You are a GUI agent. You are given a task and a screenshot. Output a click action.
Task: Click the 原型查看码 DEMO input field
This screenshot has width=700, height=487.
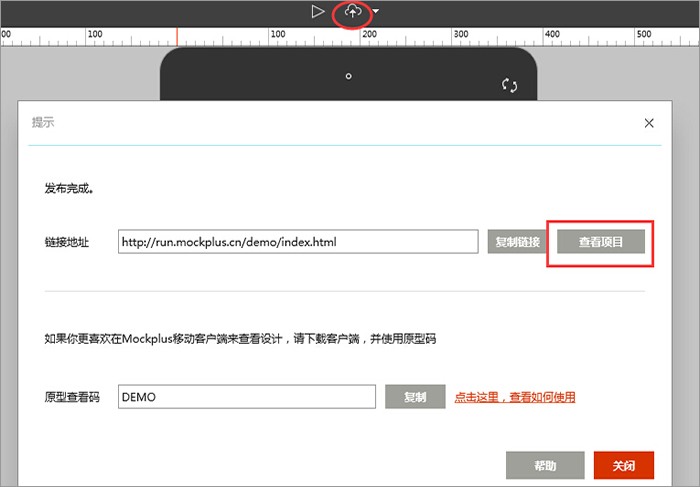click(247, 397)
